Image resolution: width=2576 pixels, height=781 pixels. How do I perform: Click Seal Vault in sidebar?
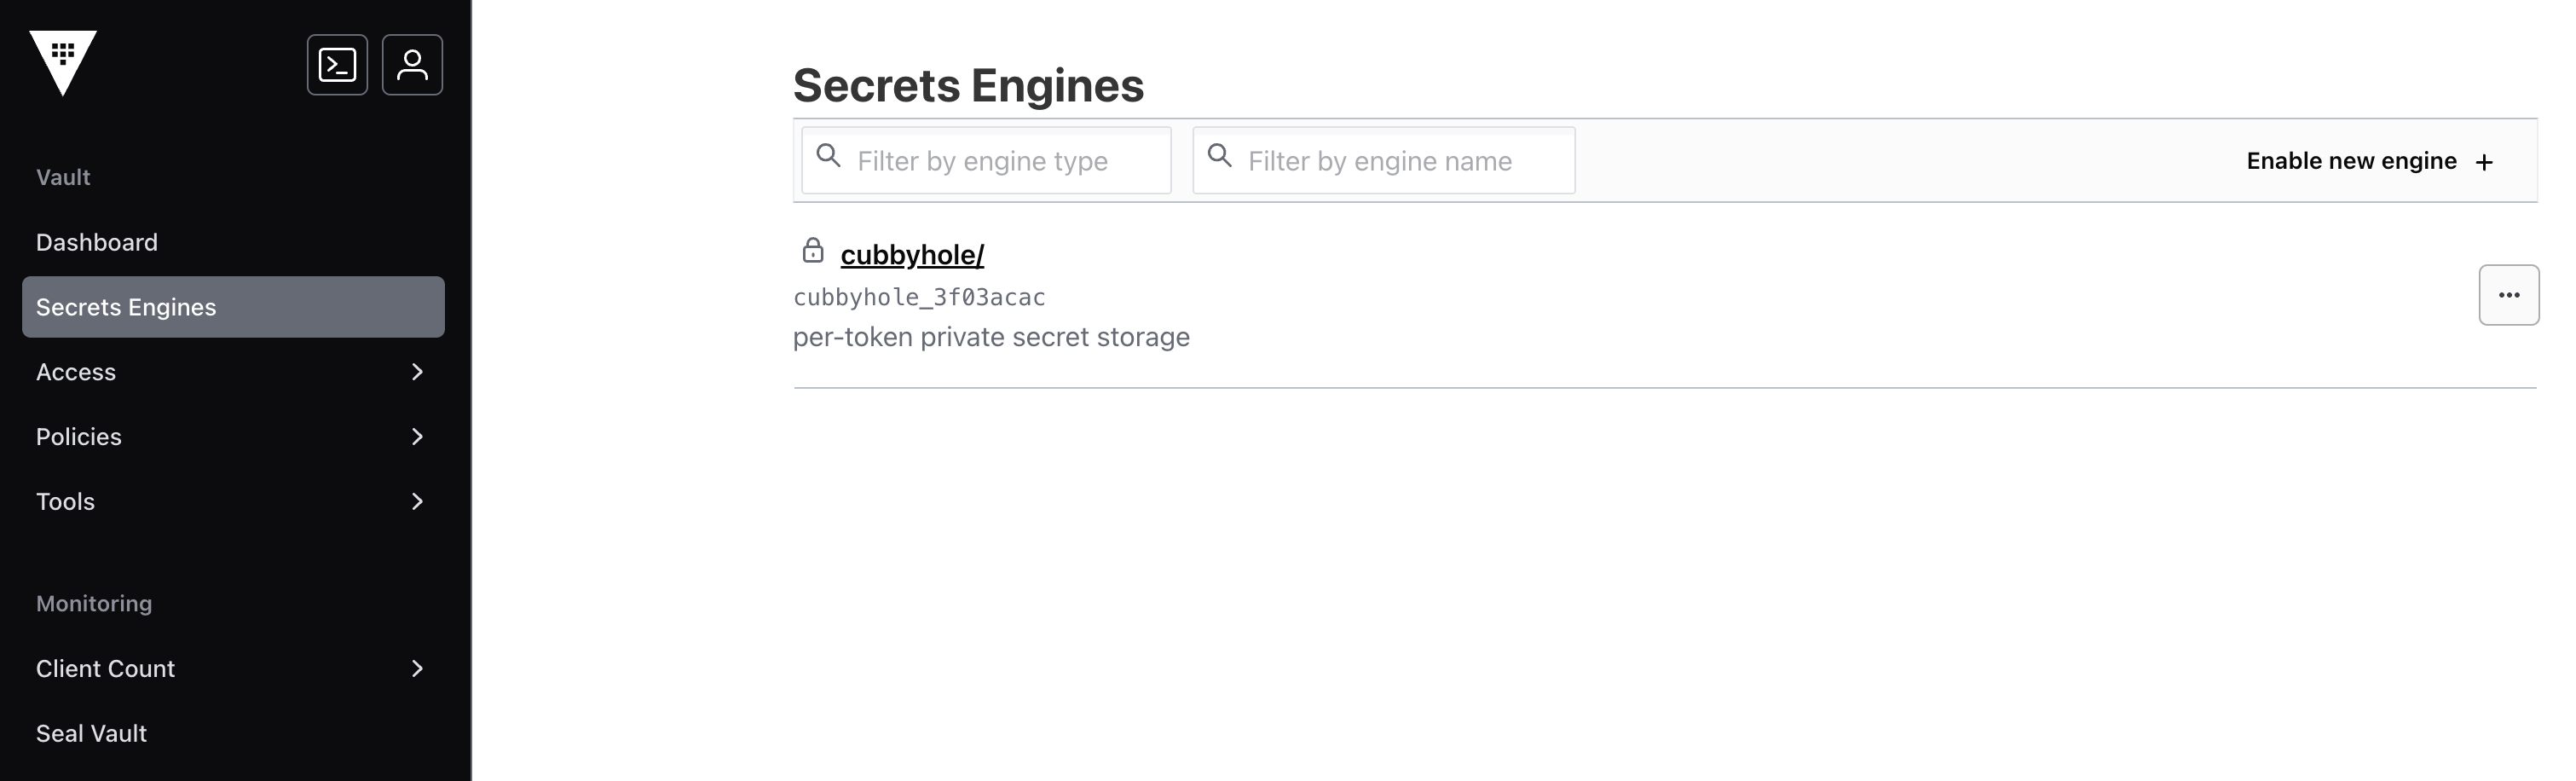[91, 732]
